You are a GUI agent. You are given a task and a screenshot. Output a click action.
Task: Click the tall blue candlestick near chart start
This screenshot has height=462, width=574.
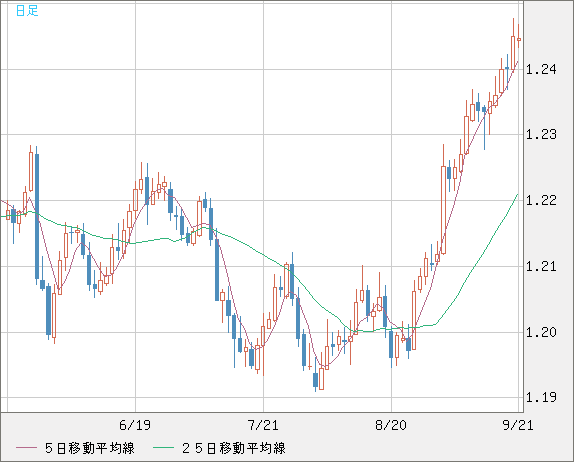point(37,216)
